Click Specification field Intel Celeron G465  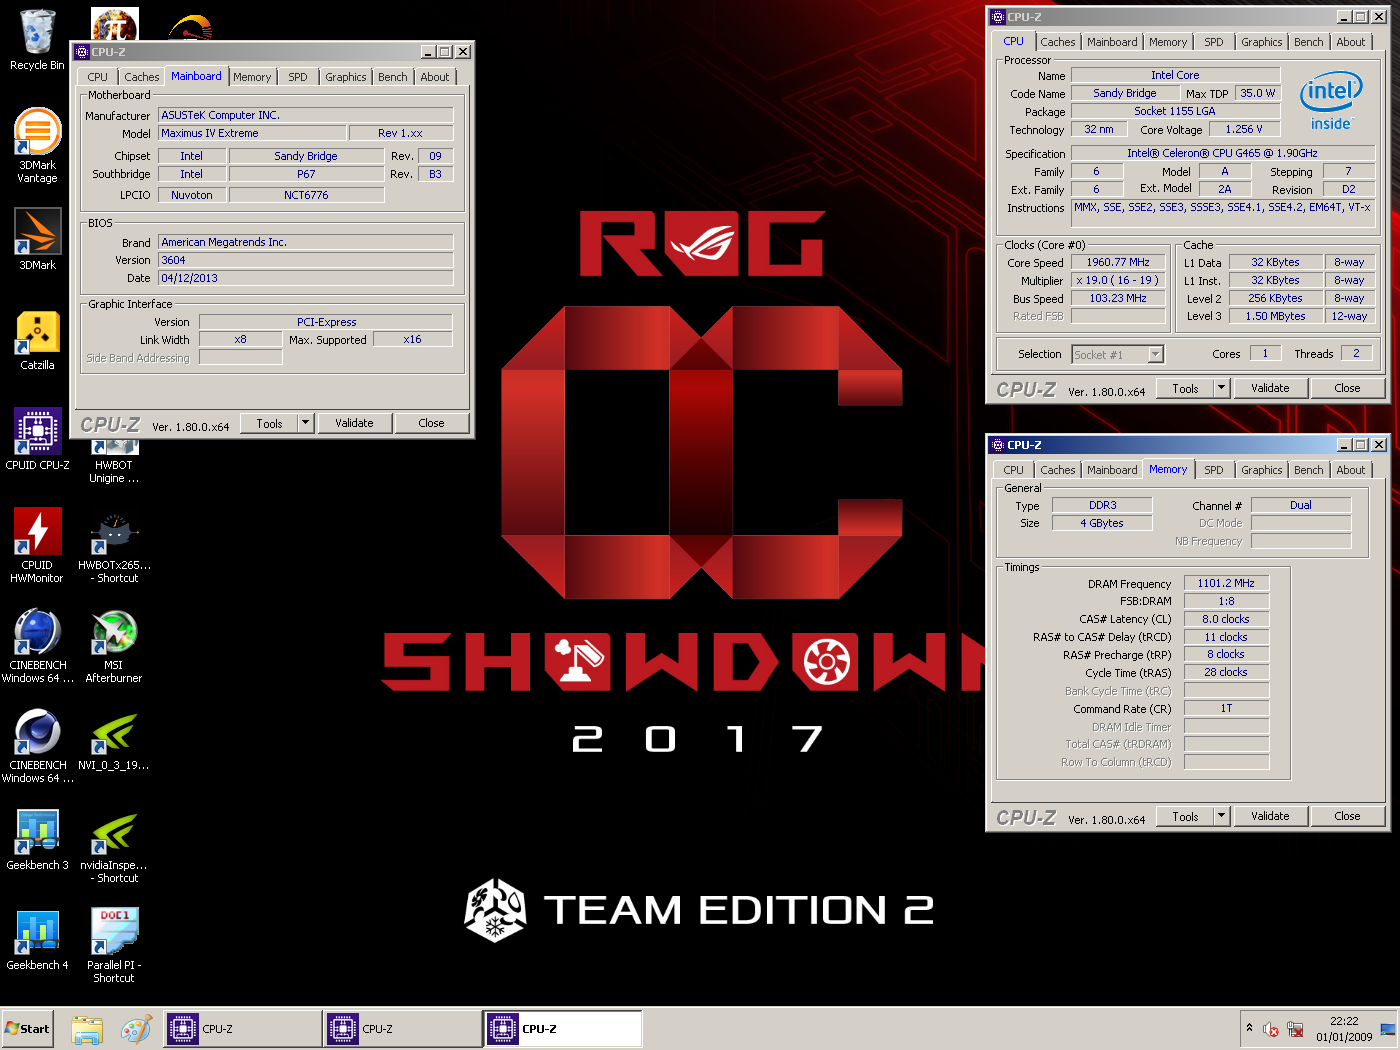(x=1223, y=153)
